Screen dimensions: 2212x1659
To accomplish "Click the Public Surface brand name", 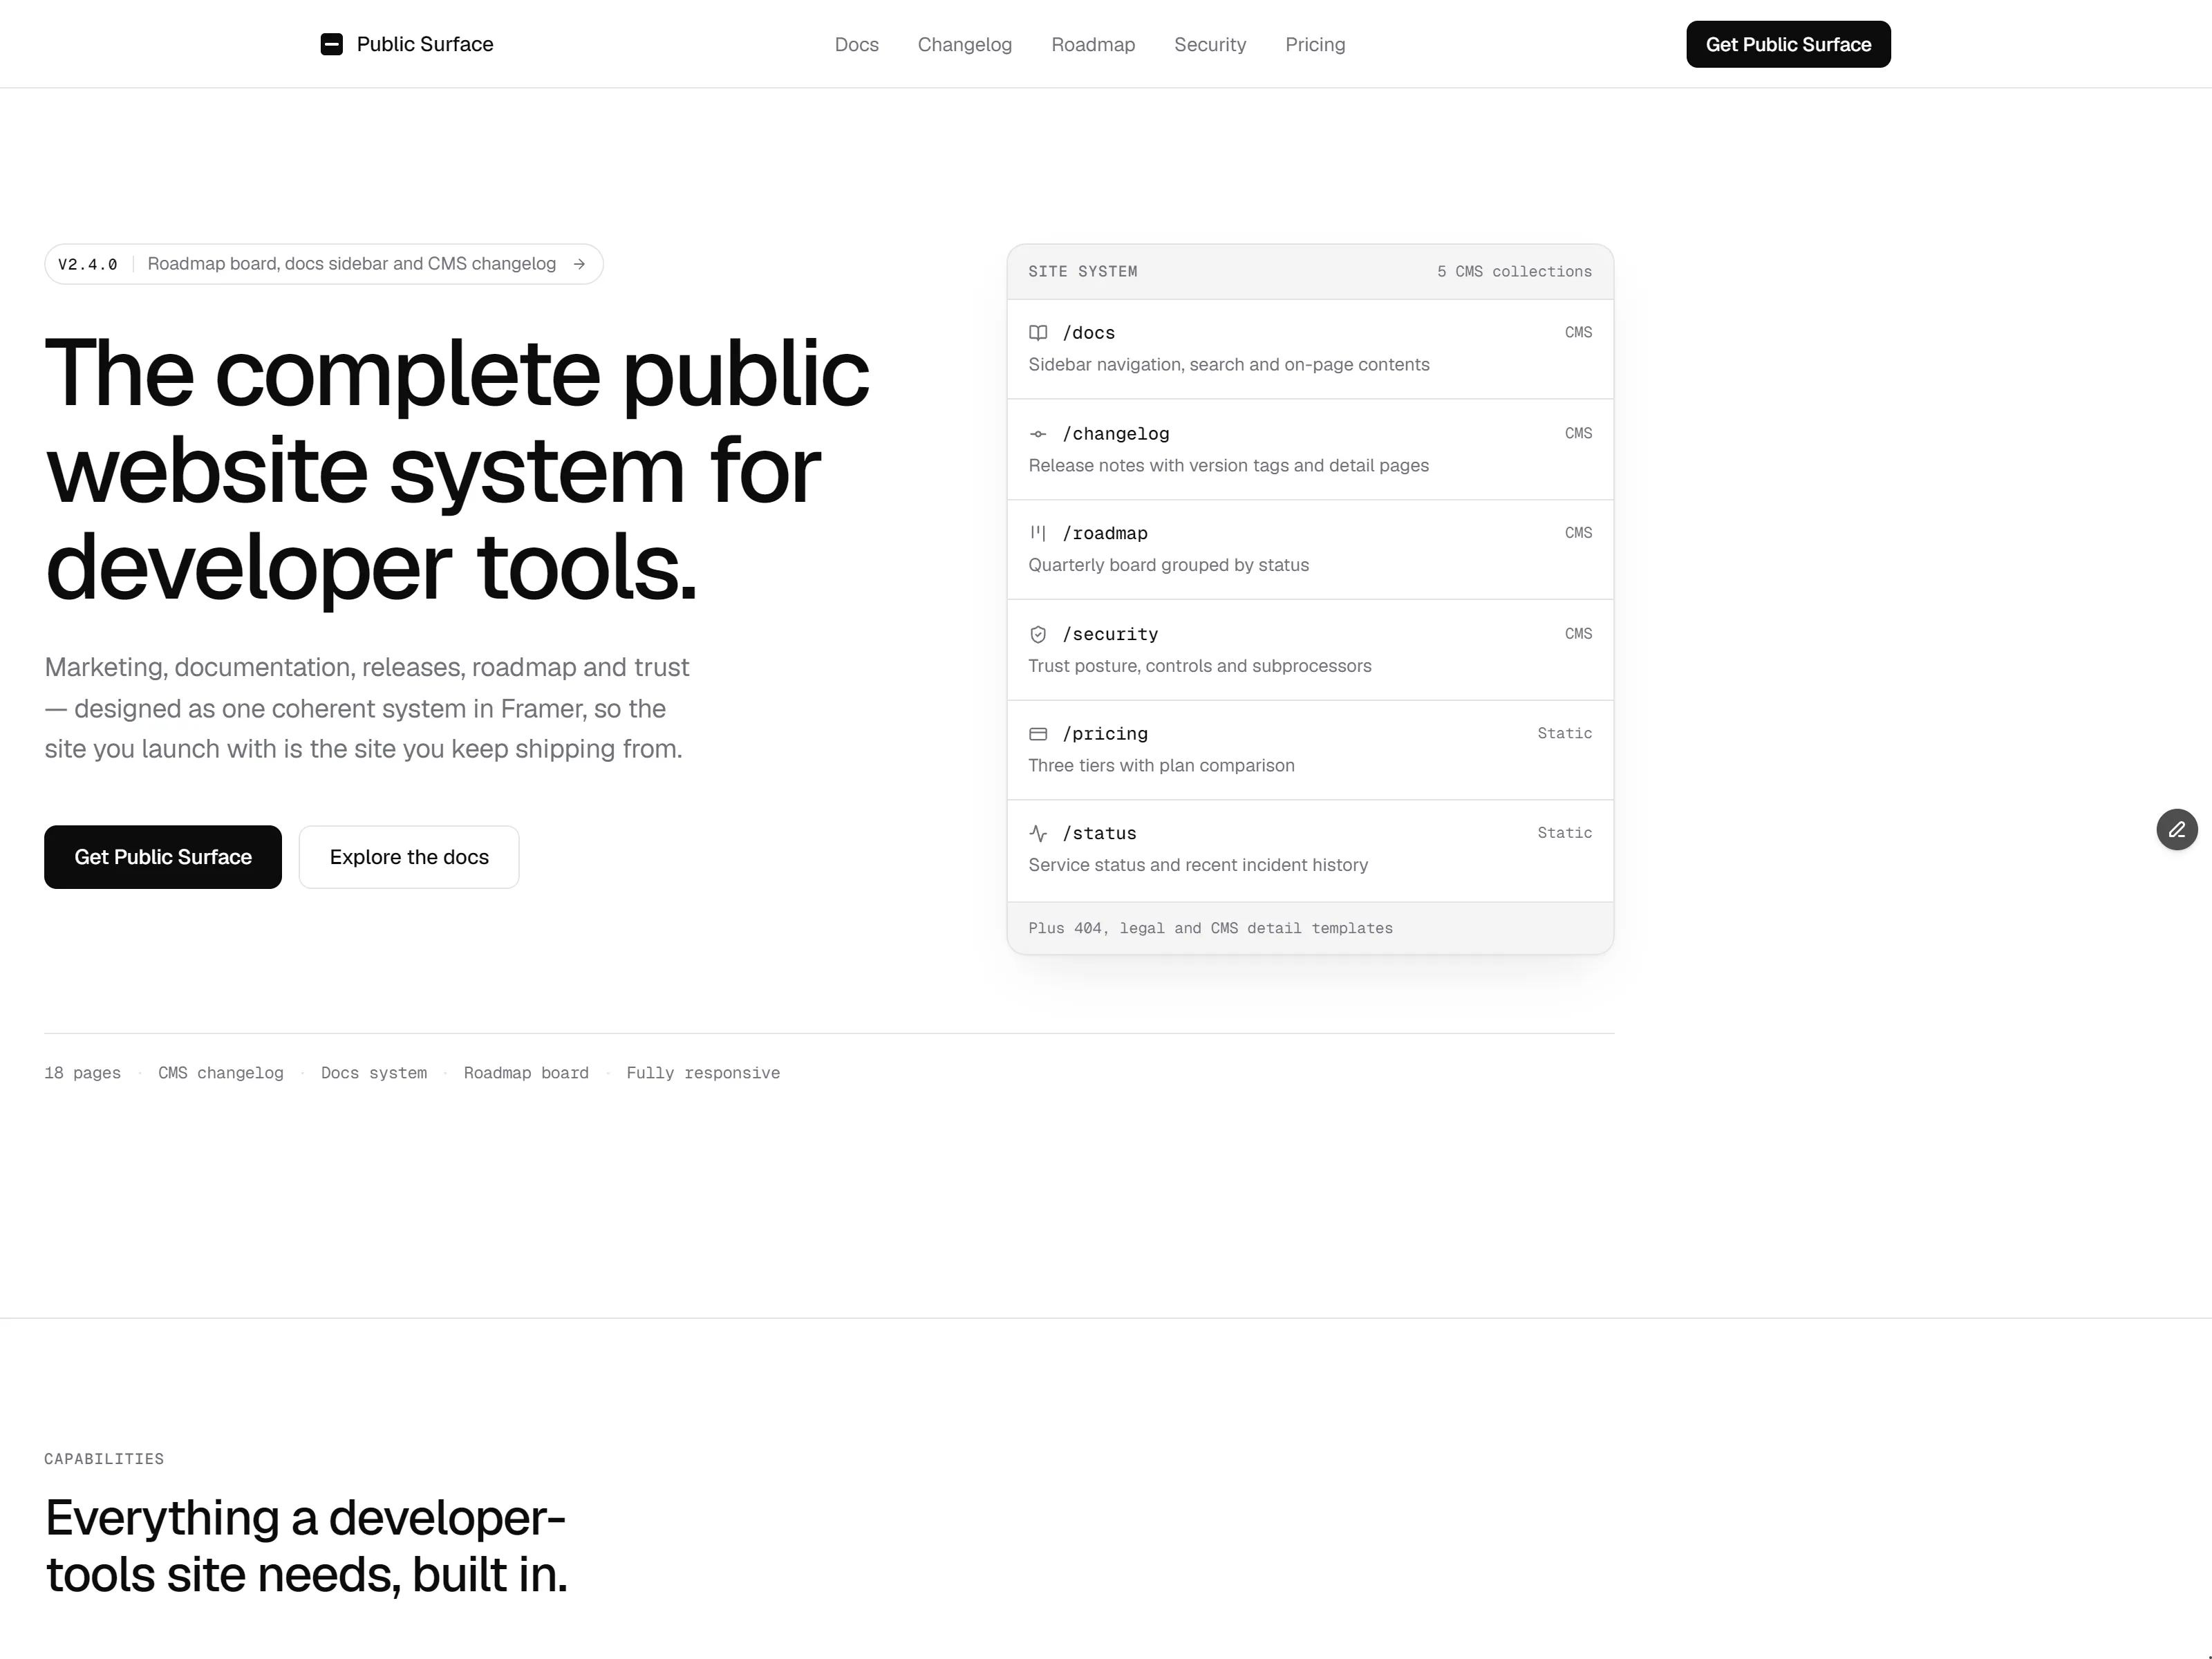I will [x=425, y=44].
